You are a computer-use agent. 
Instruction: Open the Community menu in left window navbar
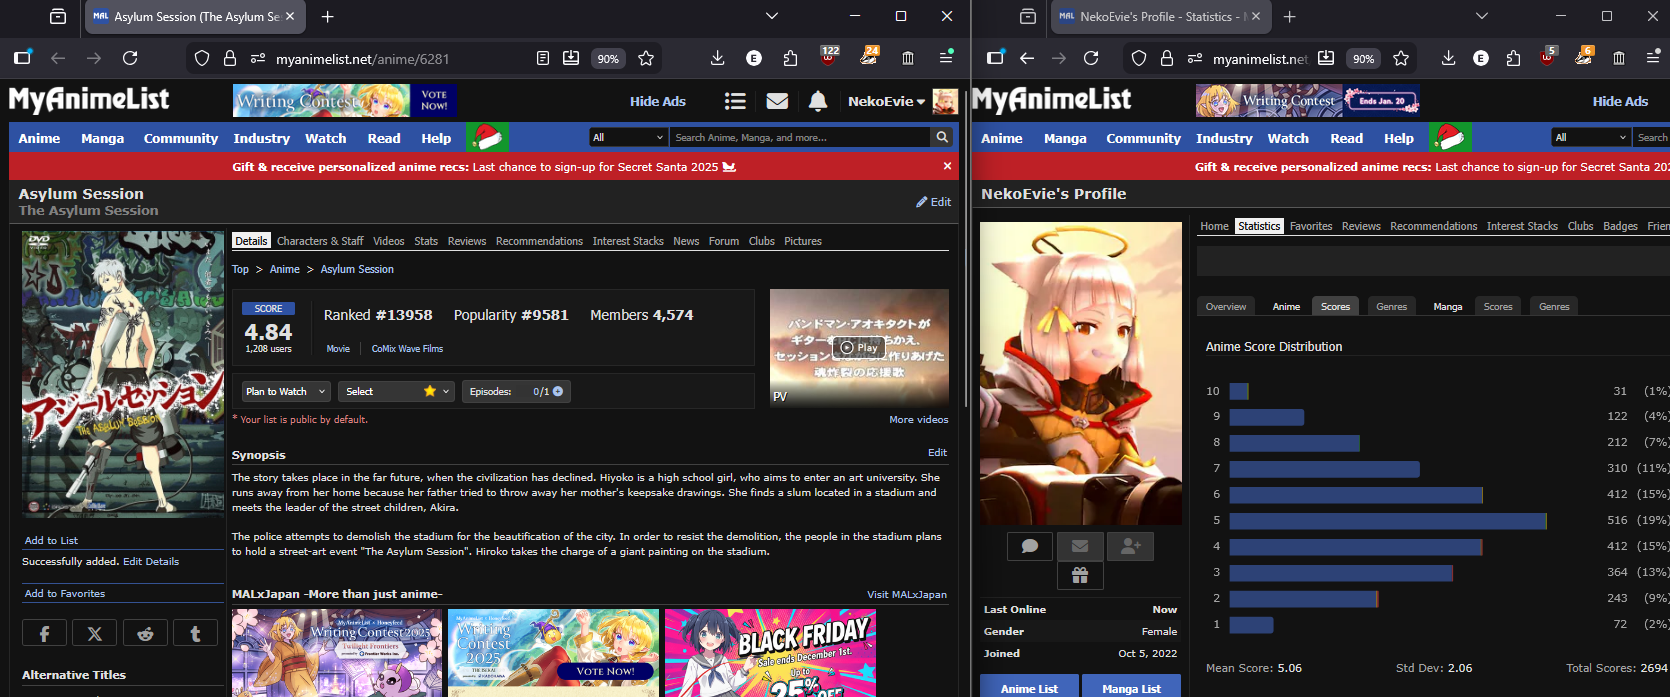tap(181, 138)
